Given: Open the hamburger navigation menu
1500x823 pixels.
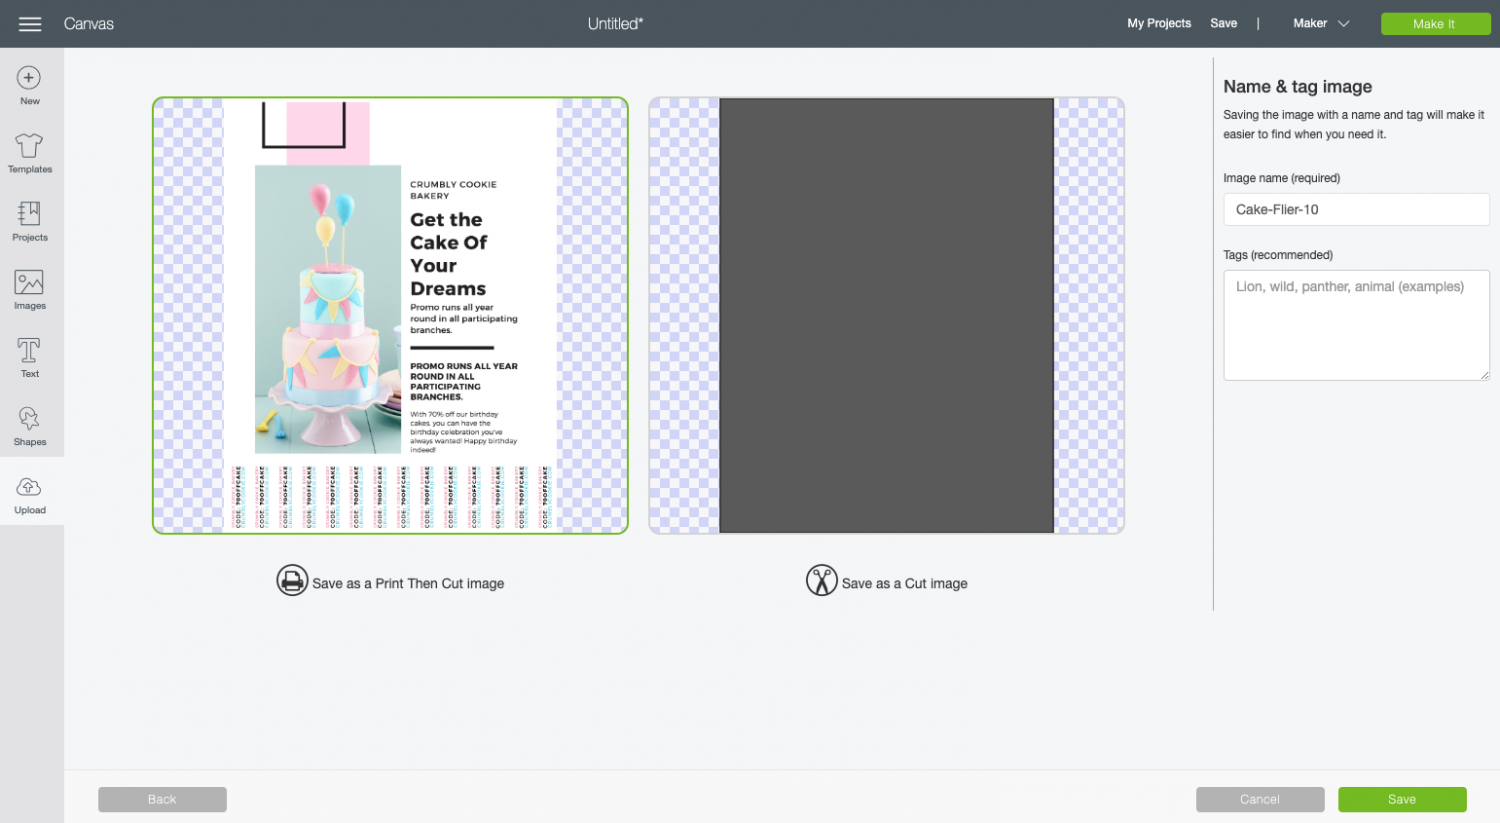Looking at the screenshot, I should [x=29, y=23].
